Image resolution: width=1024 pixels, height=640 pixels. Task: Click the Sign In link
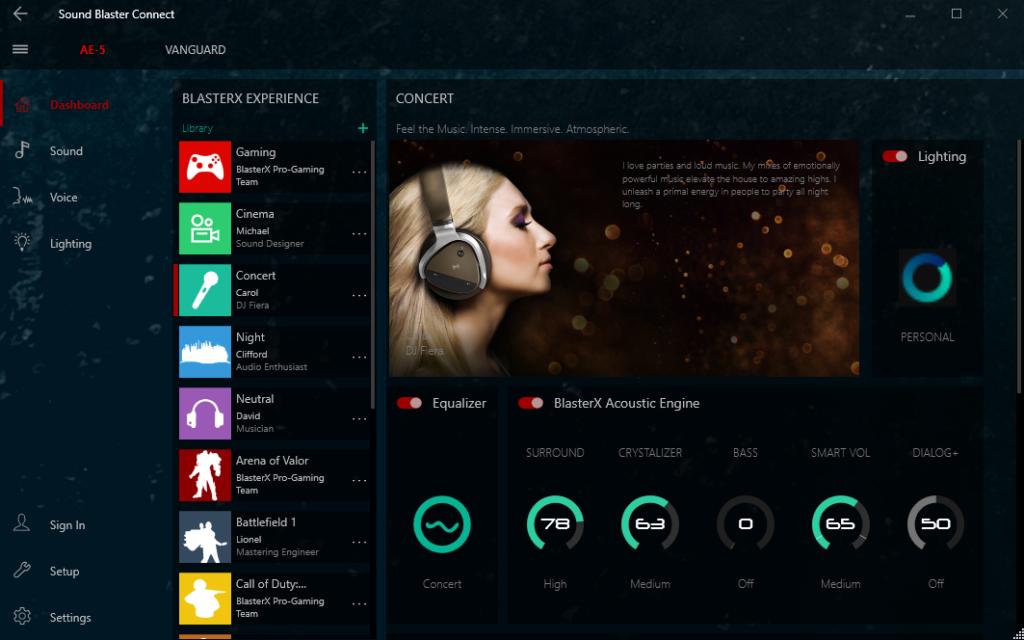pyautogui.click(x=67, y=525)
